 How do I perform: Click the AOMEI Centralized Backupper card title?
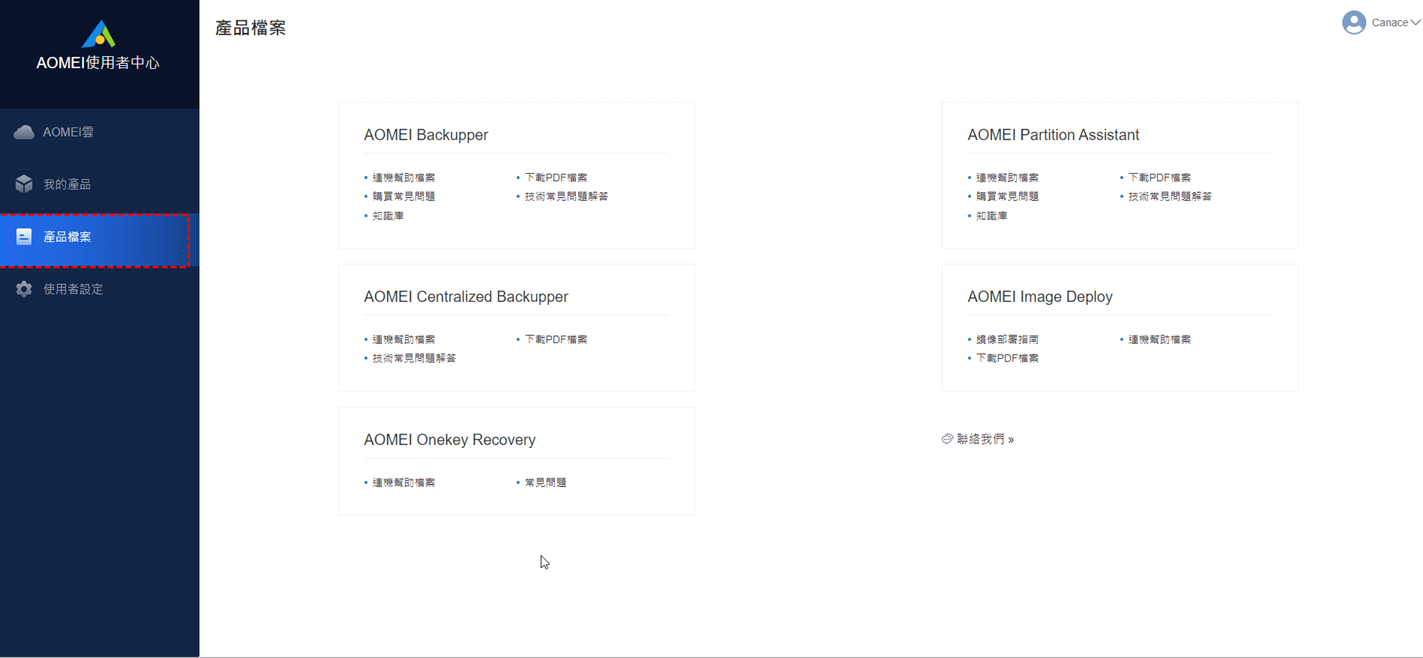click(466, 297)
